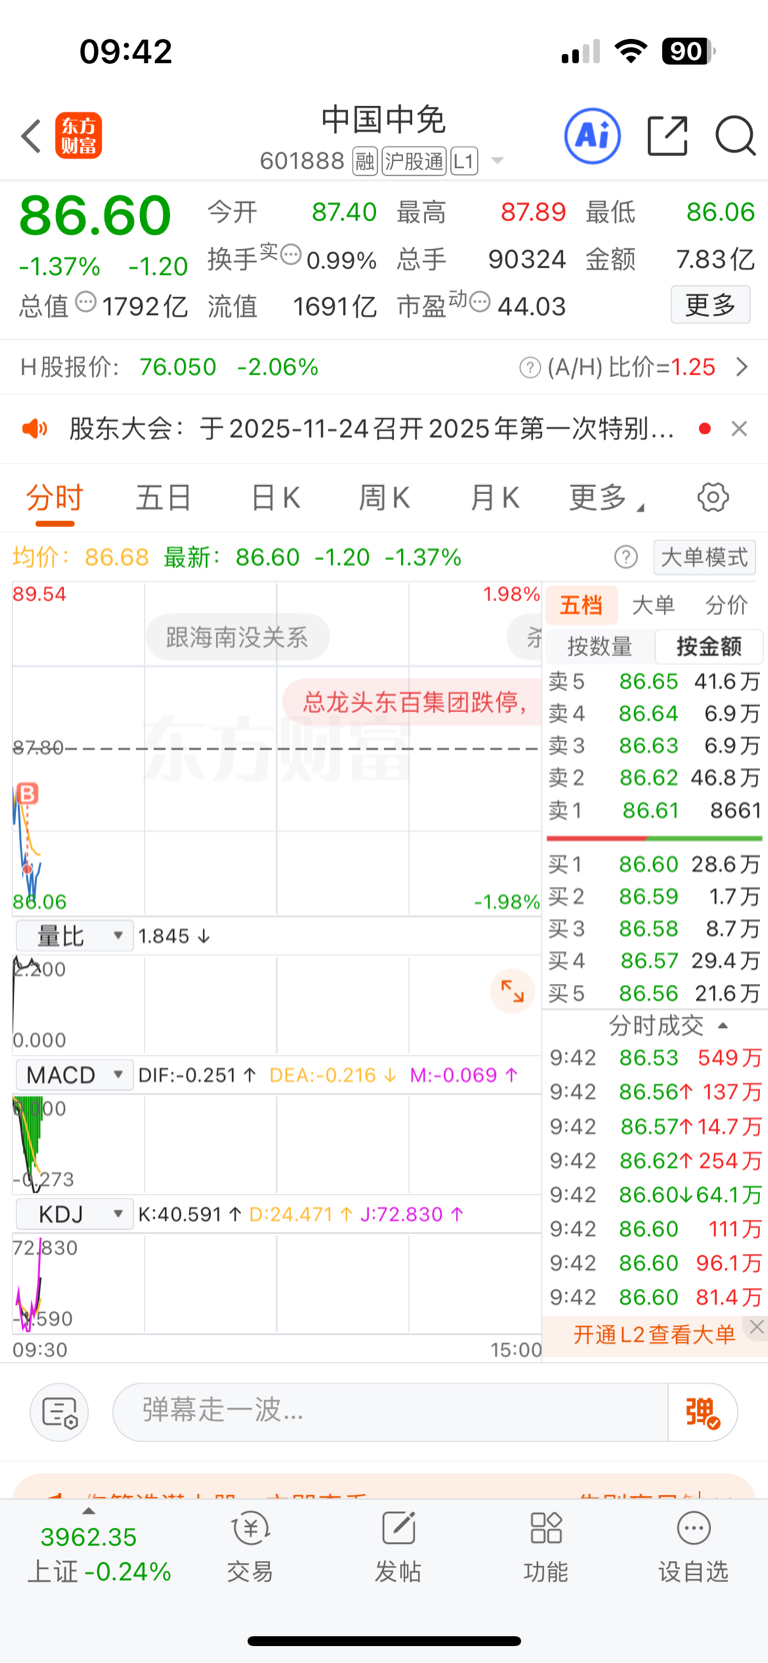This screenshot has height=1663, width=768.
Task: Tap the 融 margin badge
Action: click(365, 161)
